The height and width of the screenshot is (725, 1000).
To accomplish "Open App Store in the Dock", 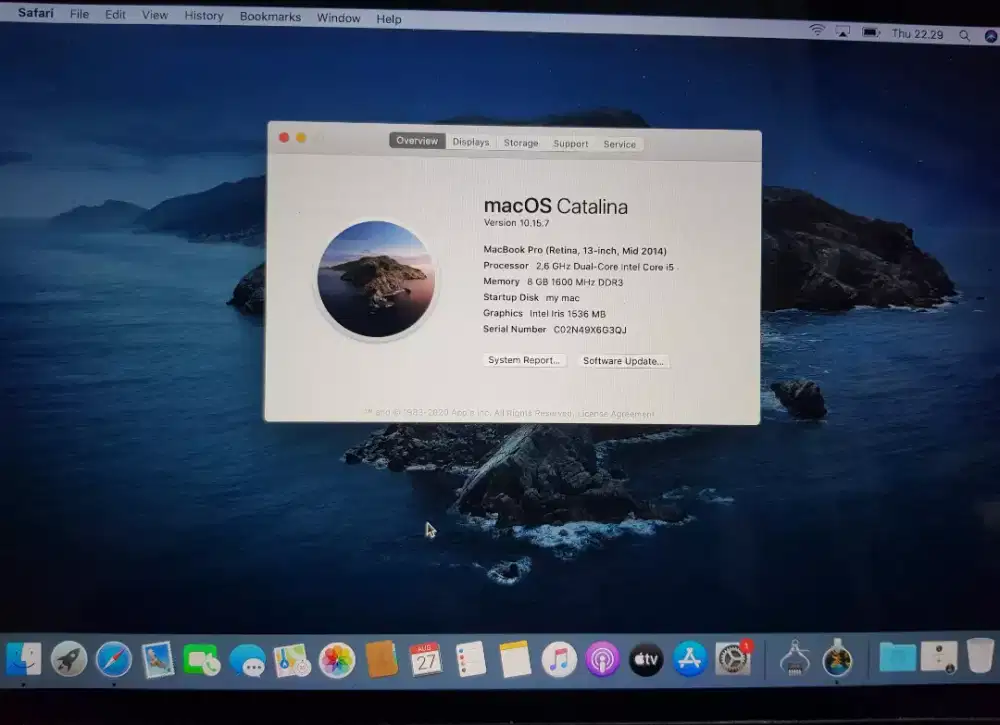I will click(x=689, y=660).
